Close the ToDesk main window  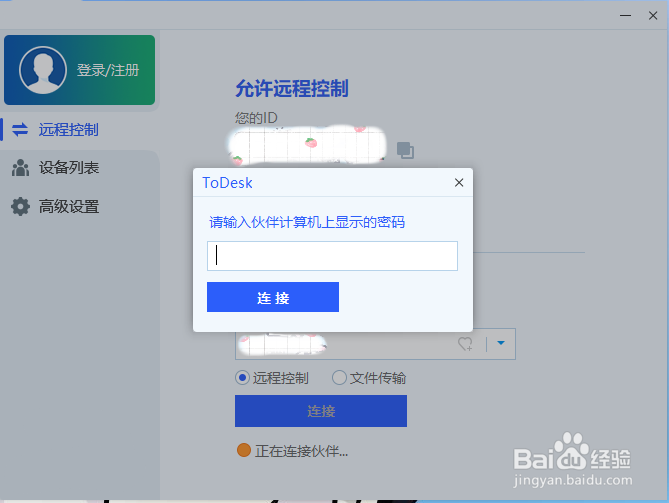(653, 15)
